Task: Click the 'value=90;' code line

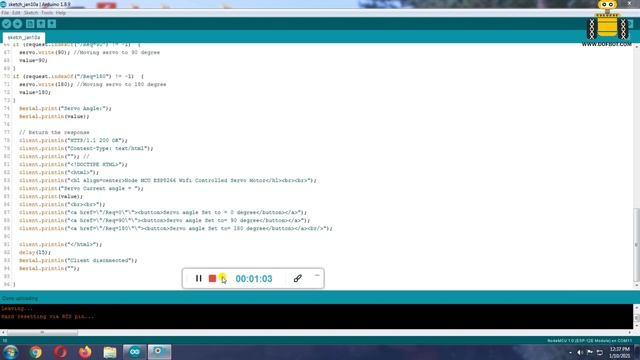Action: [33, 60]
